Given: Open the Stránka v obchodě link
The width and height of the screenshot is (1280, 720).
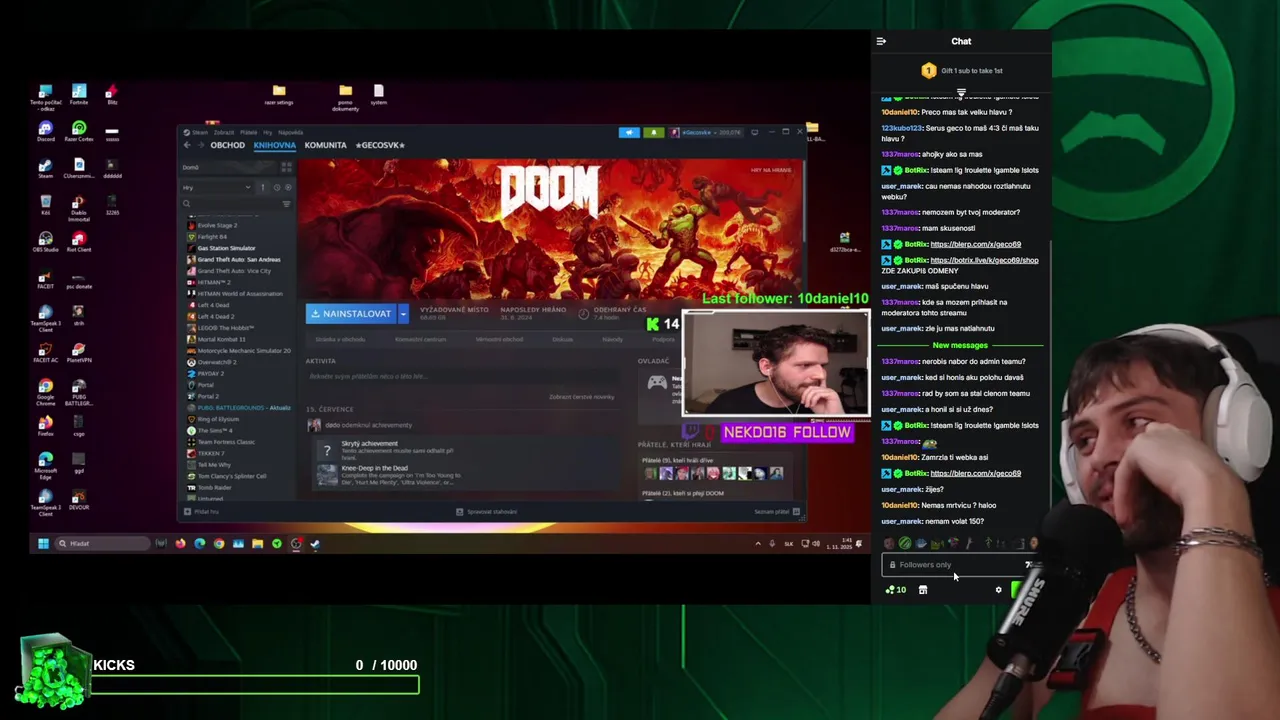Looking at the screenshot, I should point(340,339).
